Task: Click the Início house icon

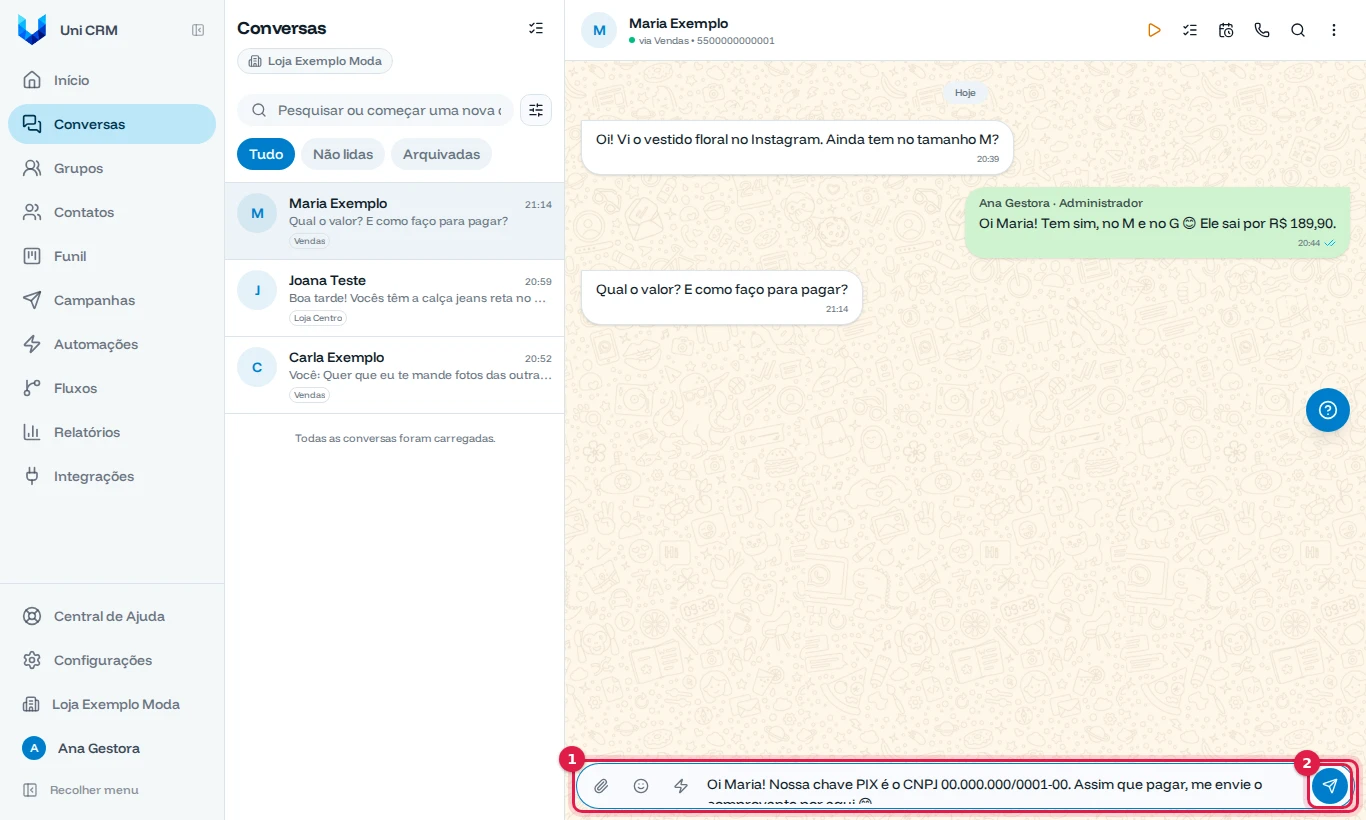Action: pyautogui.click(x=32, y=80)
